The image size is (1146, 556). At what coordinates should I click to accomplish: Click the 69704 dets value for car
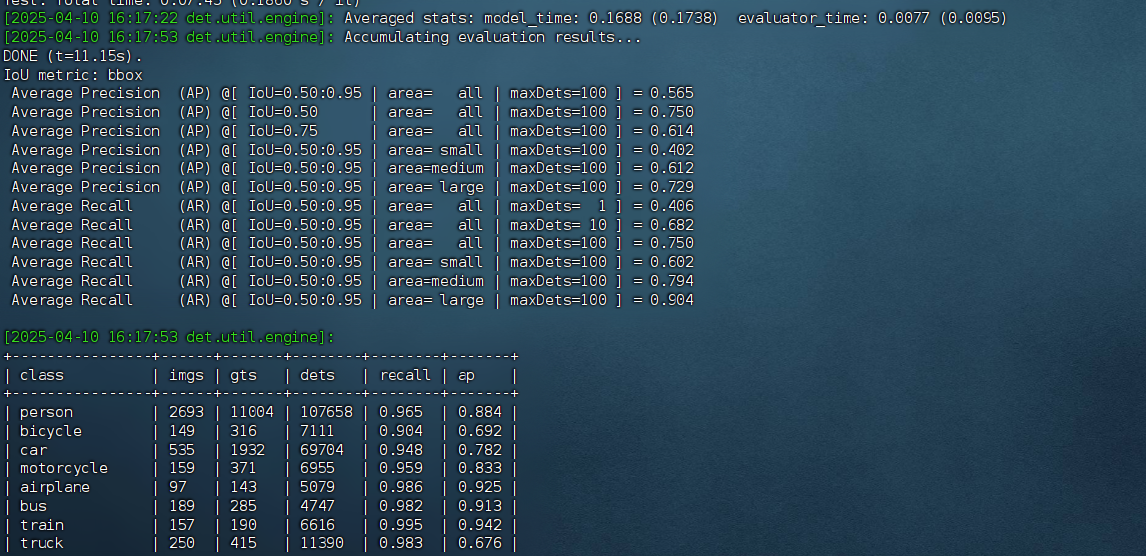click(322, 450)
